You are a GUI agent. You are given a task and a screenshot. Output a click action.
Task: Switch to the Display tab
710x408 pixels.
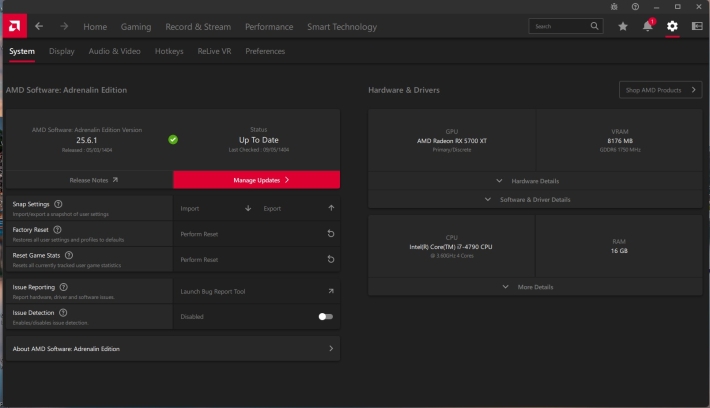[x=62, y=51]
